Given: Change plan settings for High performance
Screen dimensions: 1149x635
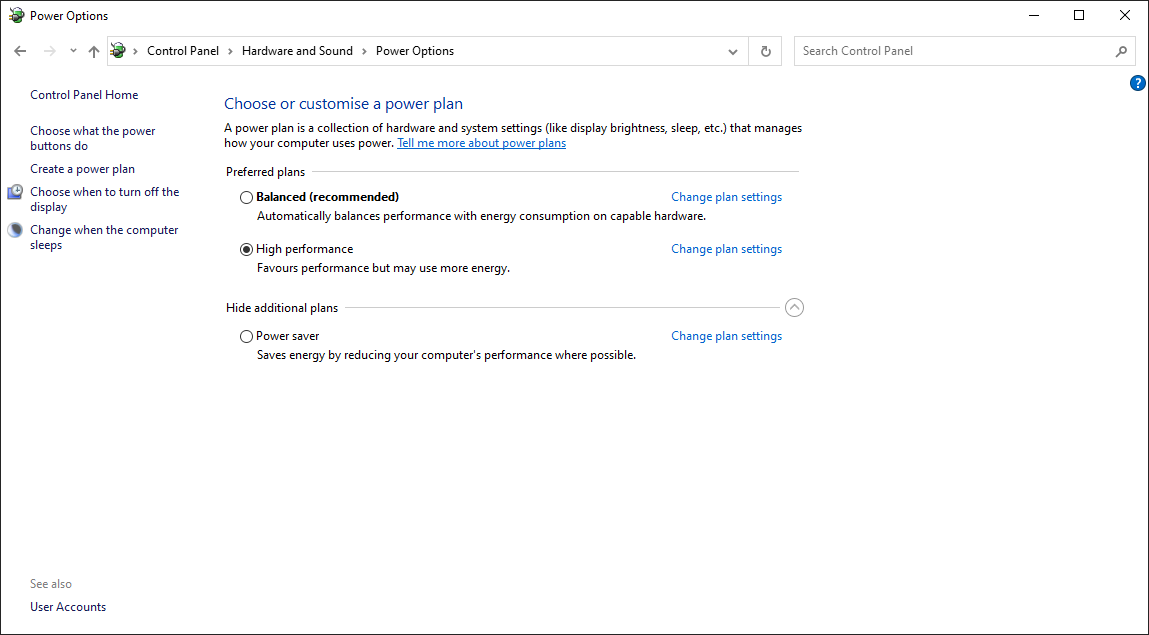Looking at the screenshot, I should pyautogui.click(x=726, y=249).
